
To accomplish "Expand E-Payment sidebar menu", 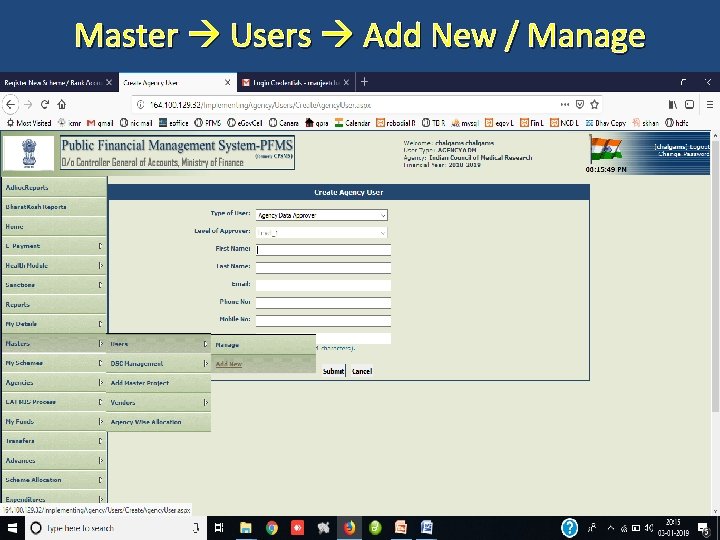I will (54, 246).
